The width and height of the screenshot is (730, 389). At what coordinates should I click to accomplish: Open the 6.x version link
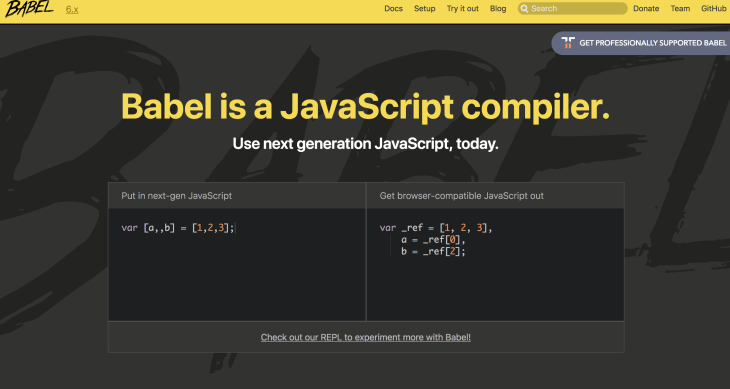coord(72,9)
